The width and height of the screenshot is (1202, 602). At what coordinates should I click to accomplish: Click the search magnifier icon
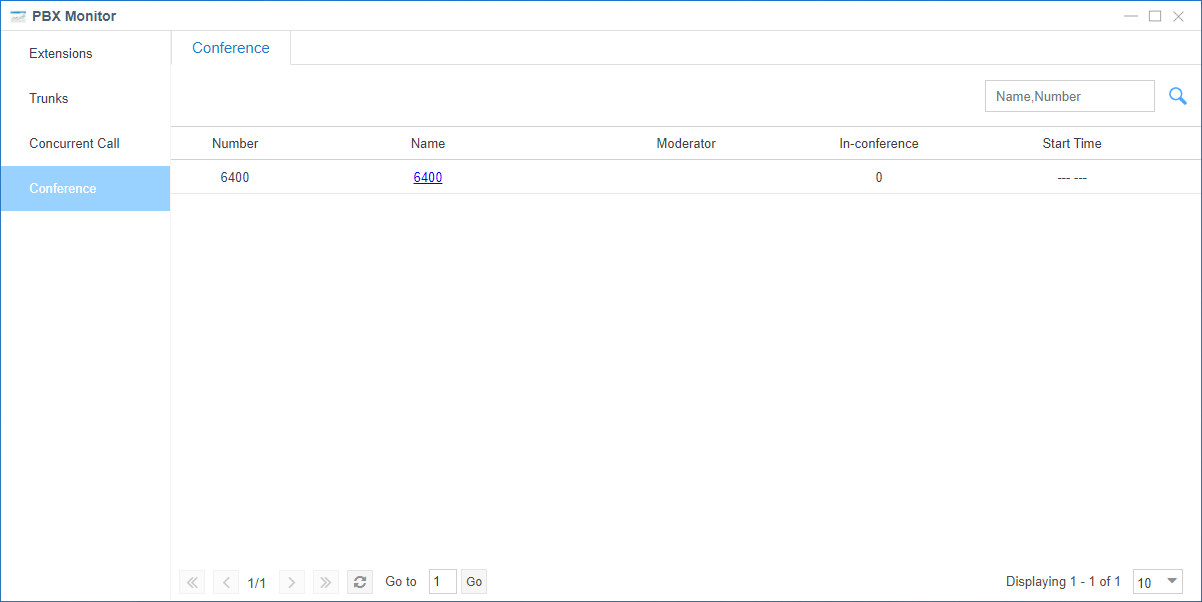(x=1177, y=96)
